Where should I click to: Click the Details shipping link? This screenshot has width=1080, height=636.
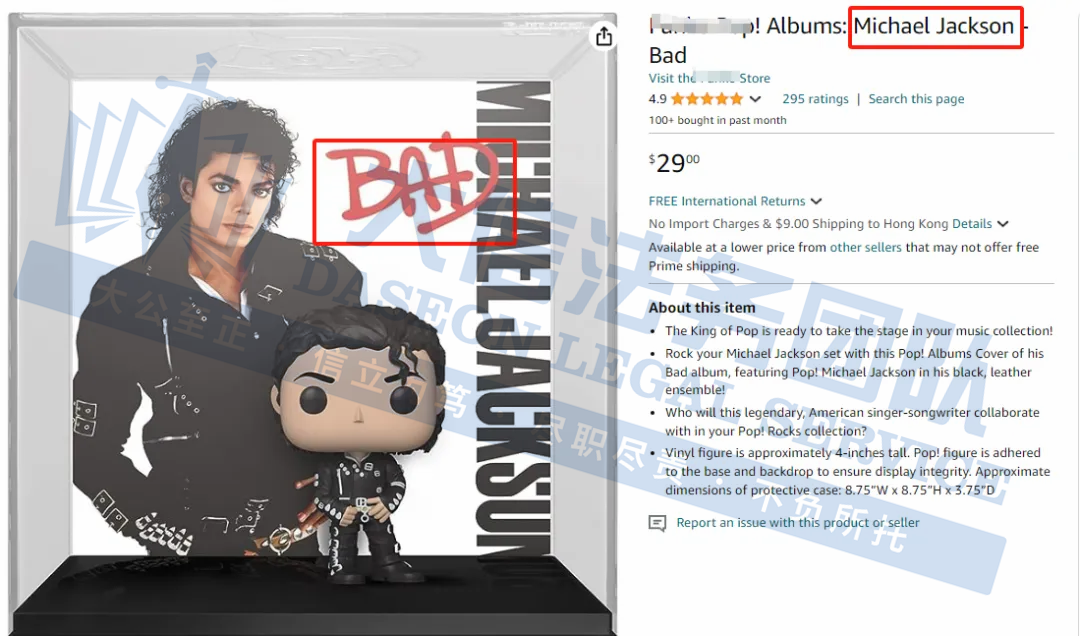(x=972, y=224)
